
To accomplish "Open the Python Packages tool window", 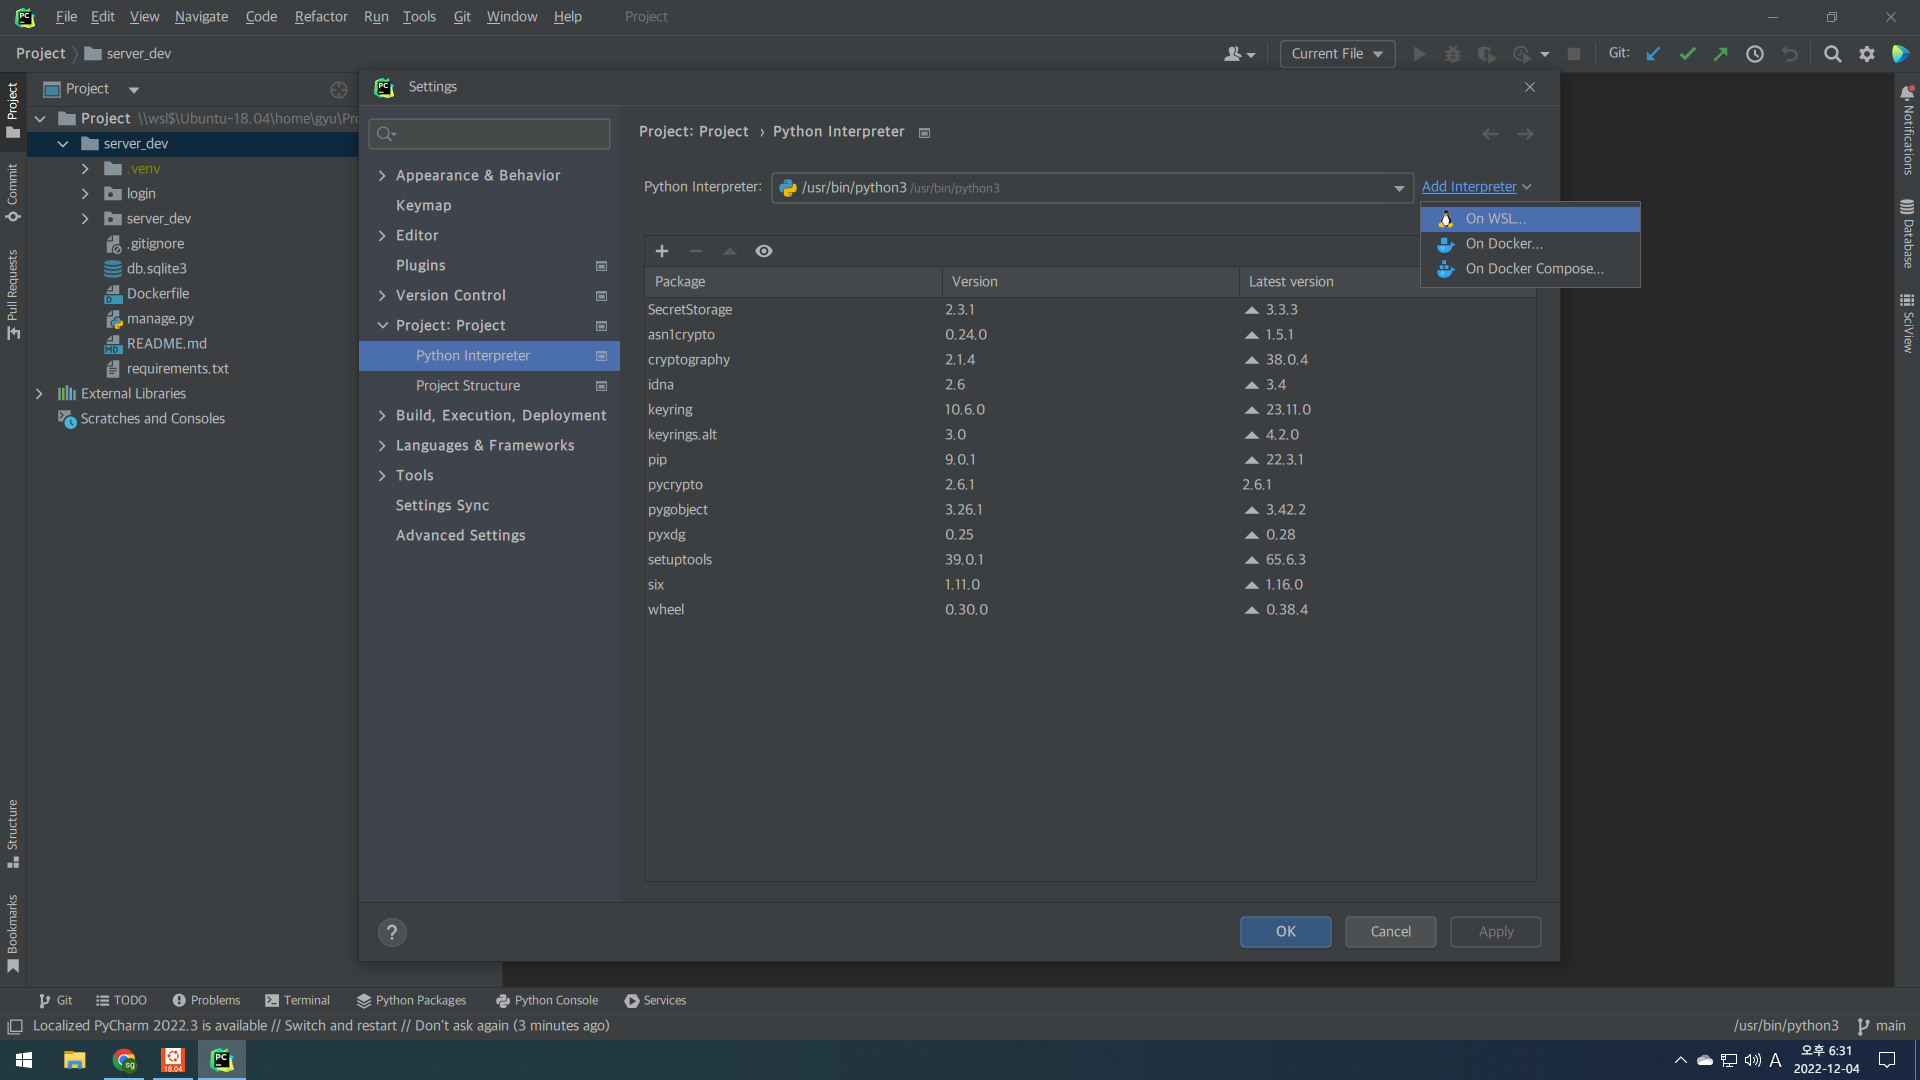I will tap(411, 1000).
